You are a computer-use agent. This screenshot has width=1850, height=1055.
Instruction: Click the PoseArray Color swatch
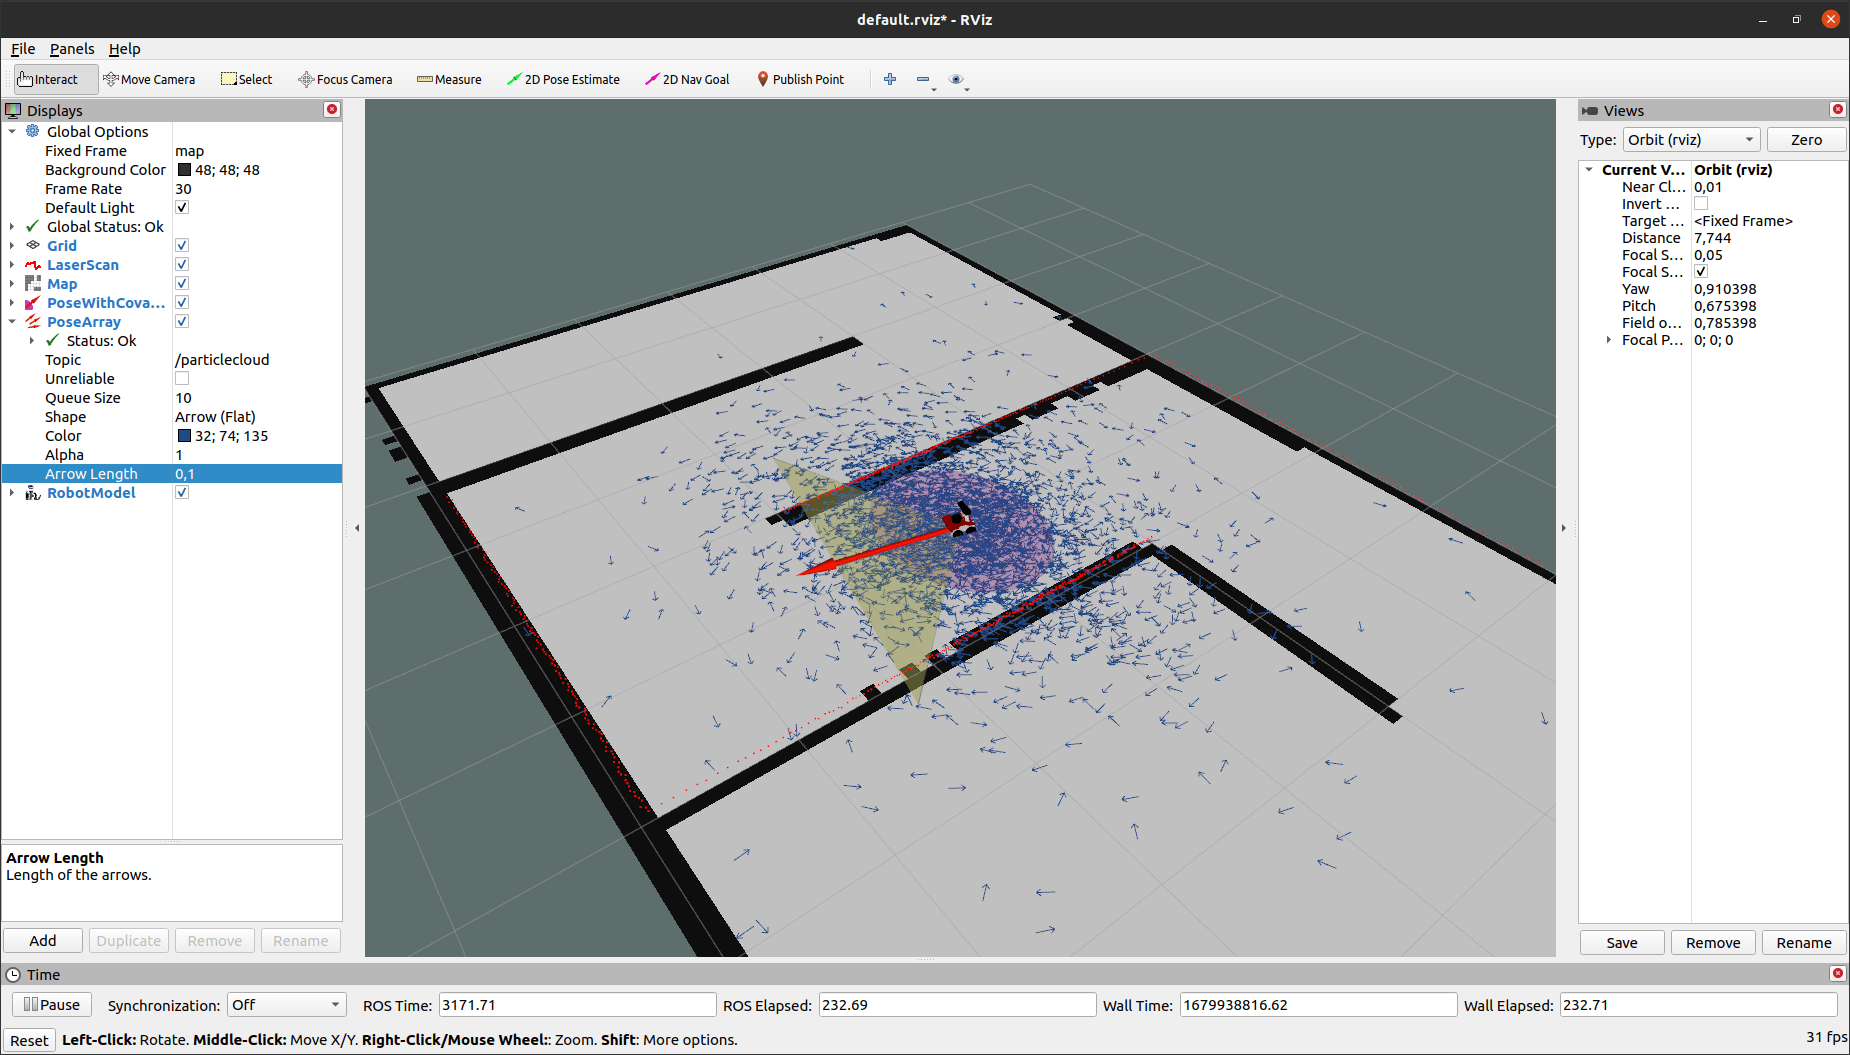(x=184, y=435)
